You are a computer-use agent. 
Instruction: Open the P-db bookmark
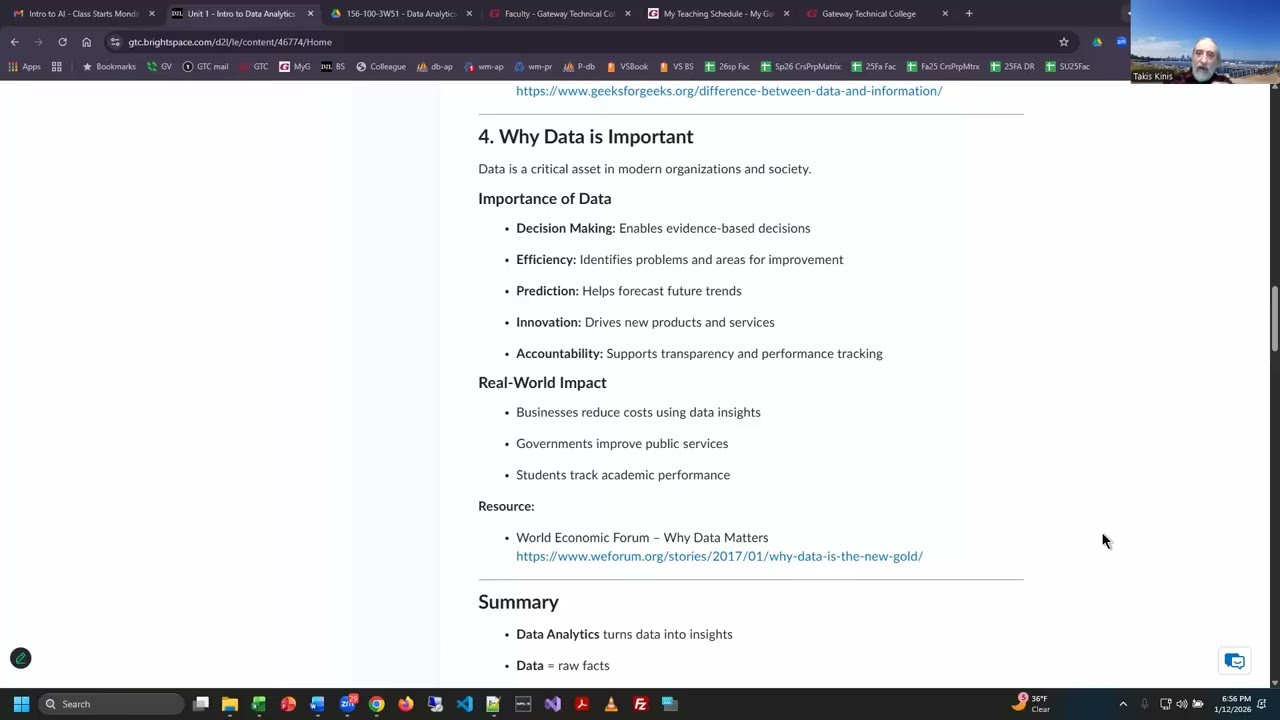(x=579, y=67)
